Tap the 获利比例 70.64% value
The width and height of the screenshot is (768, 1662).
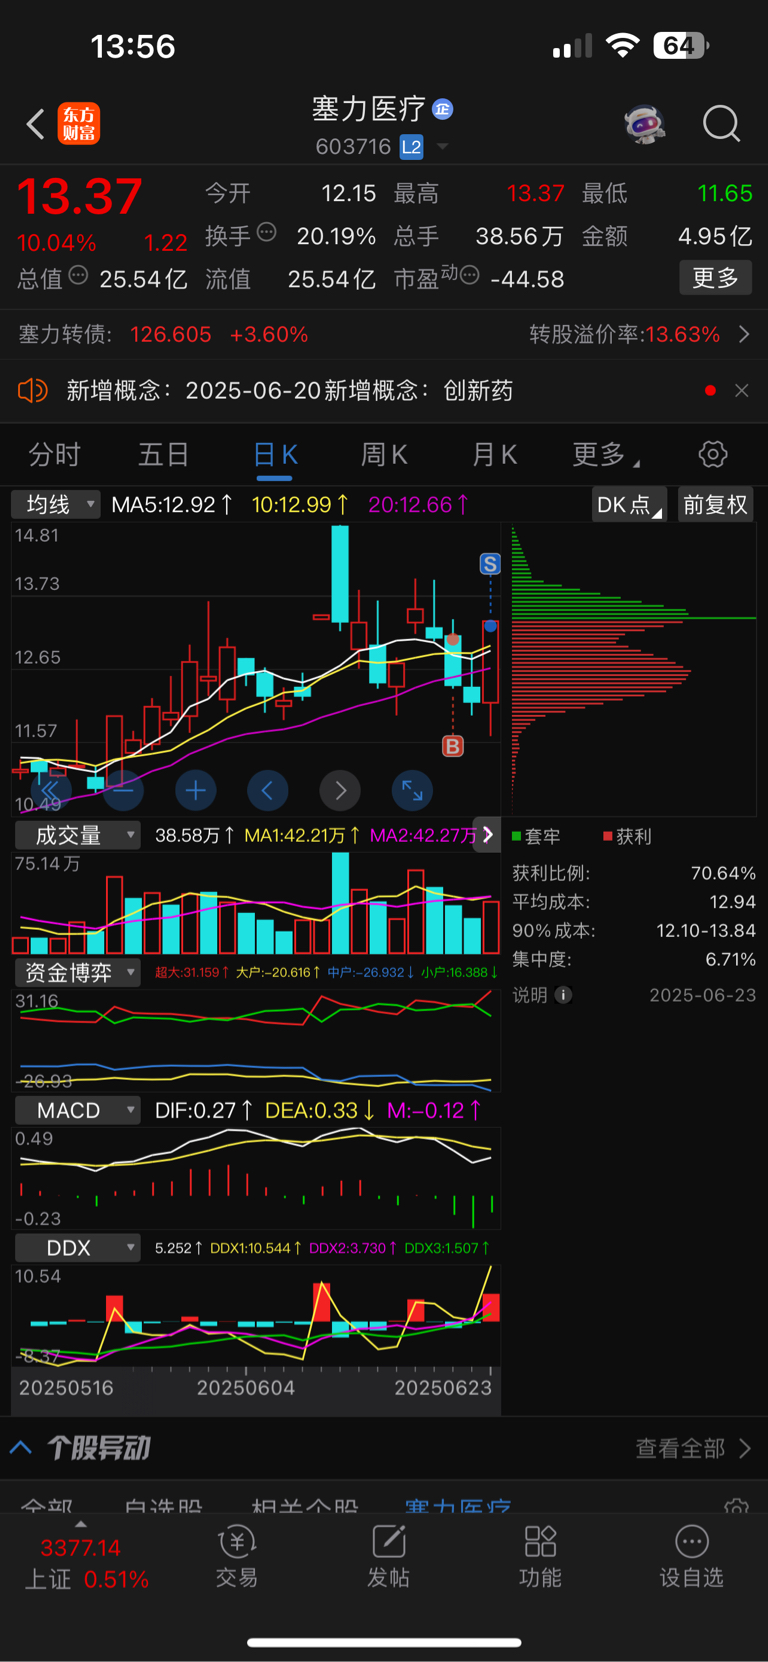(x=723, y=874)
